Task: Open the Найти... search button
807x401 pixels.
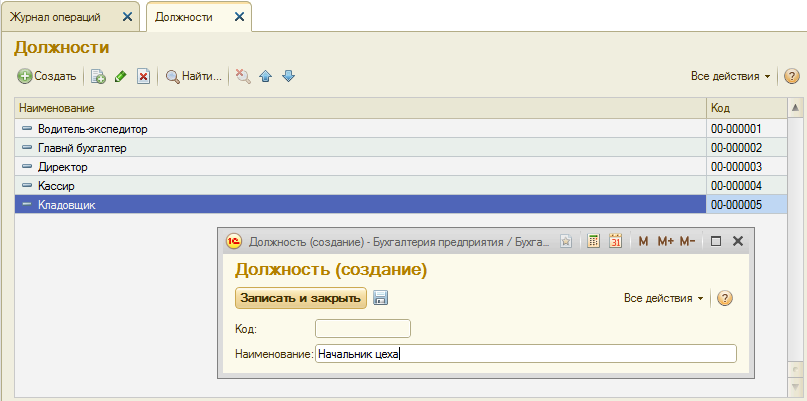Action: 193,76
